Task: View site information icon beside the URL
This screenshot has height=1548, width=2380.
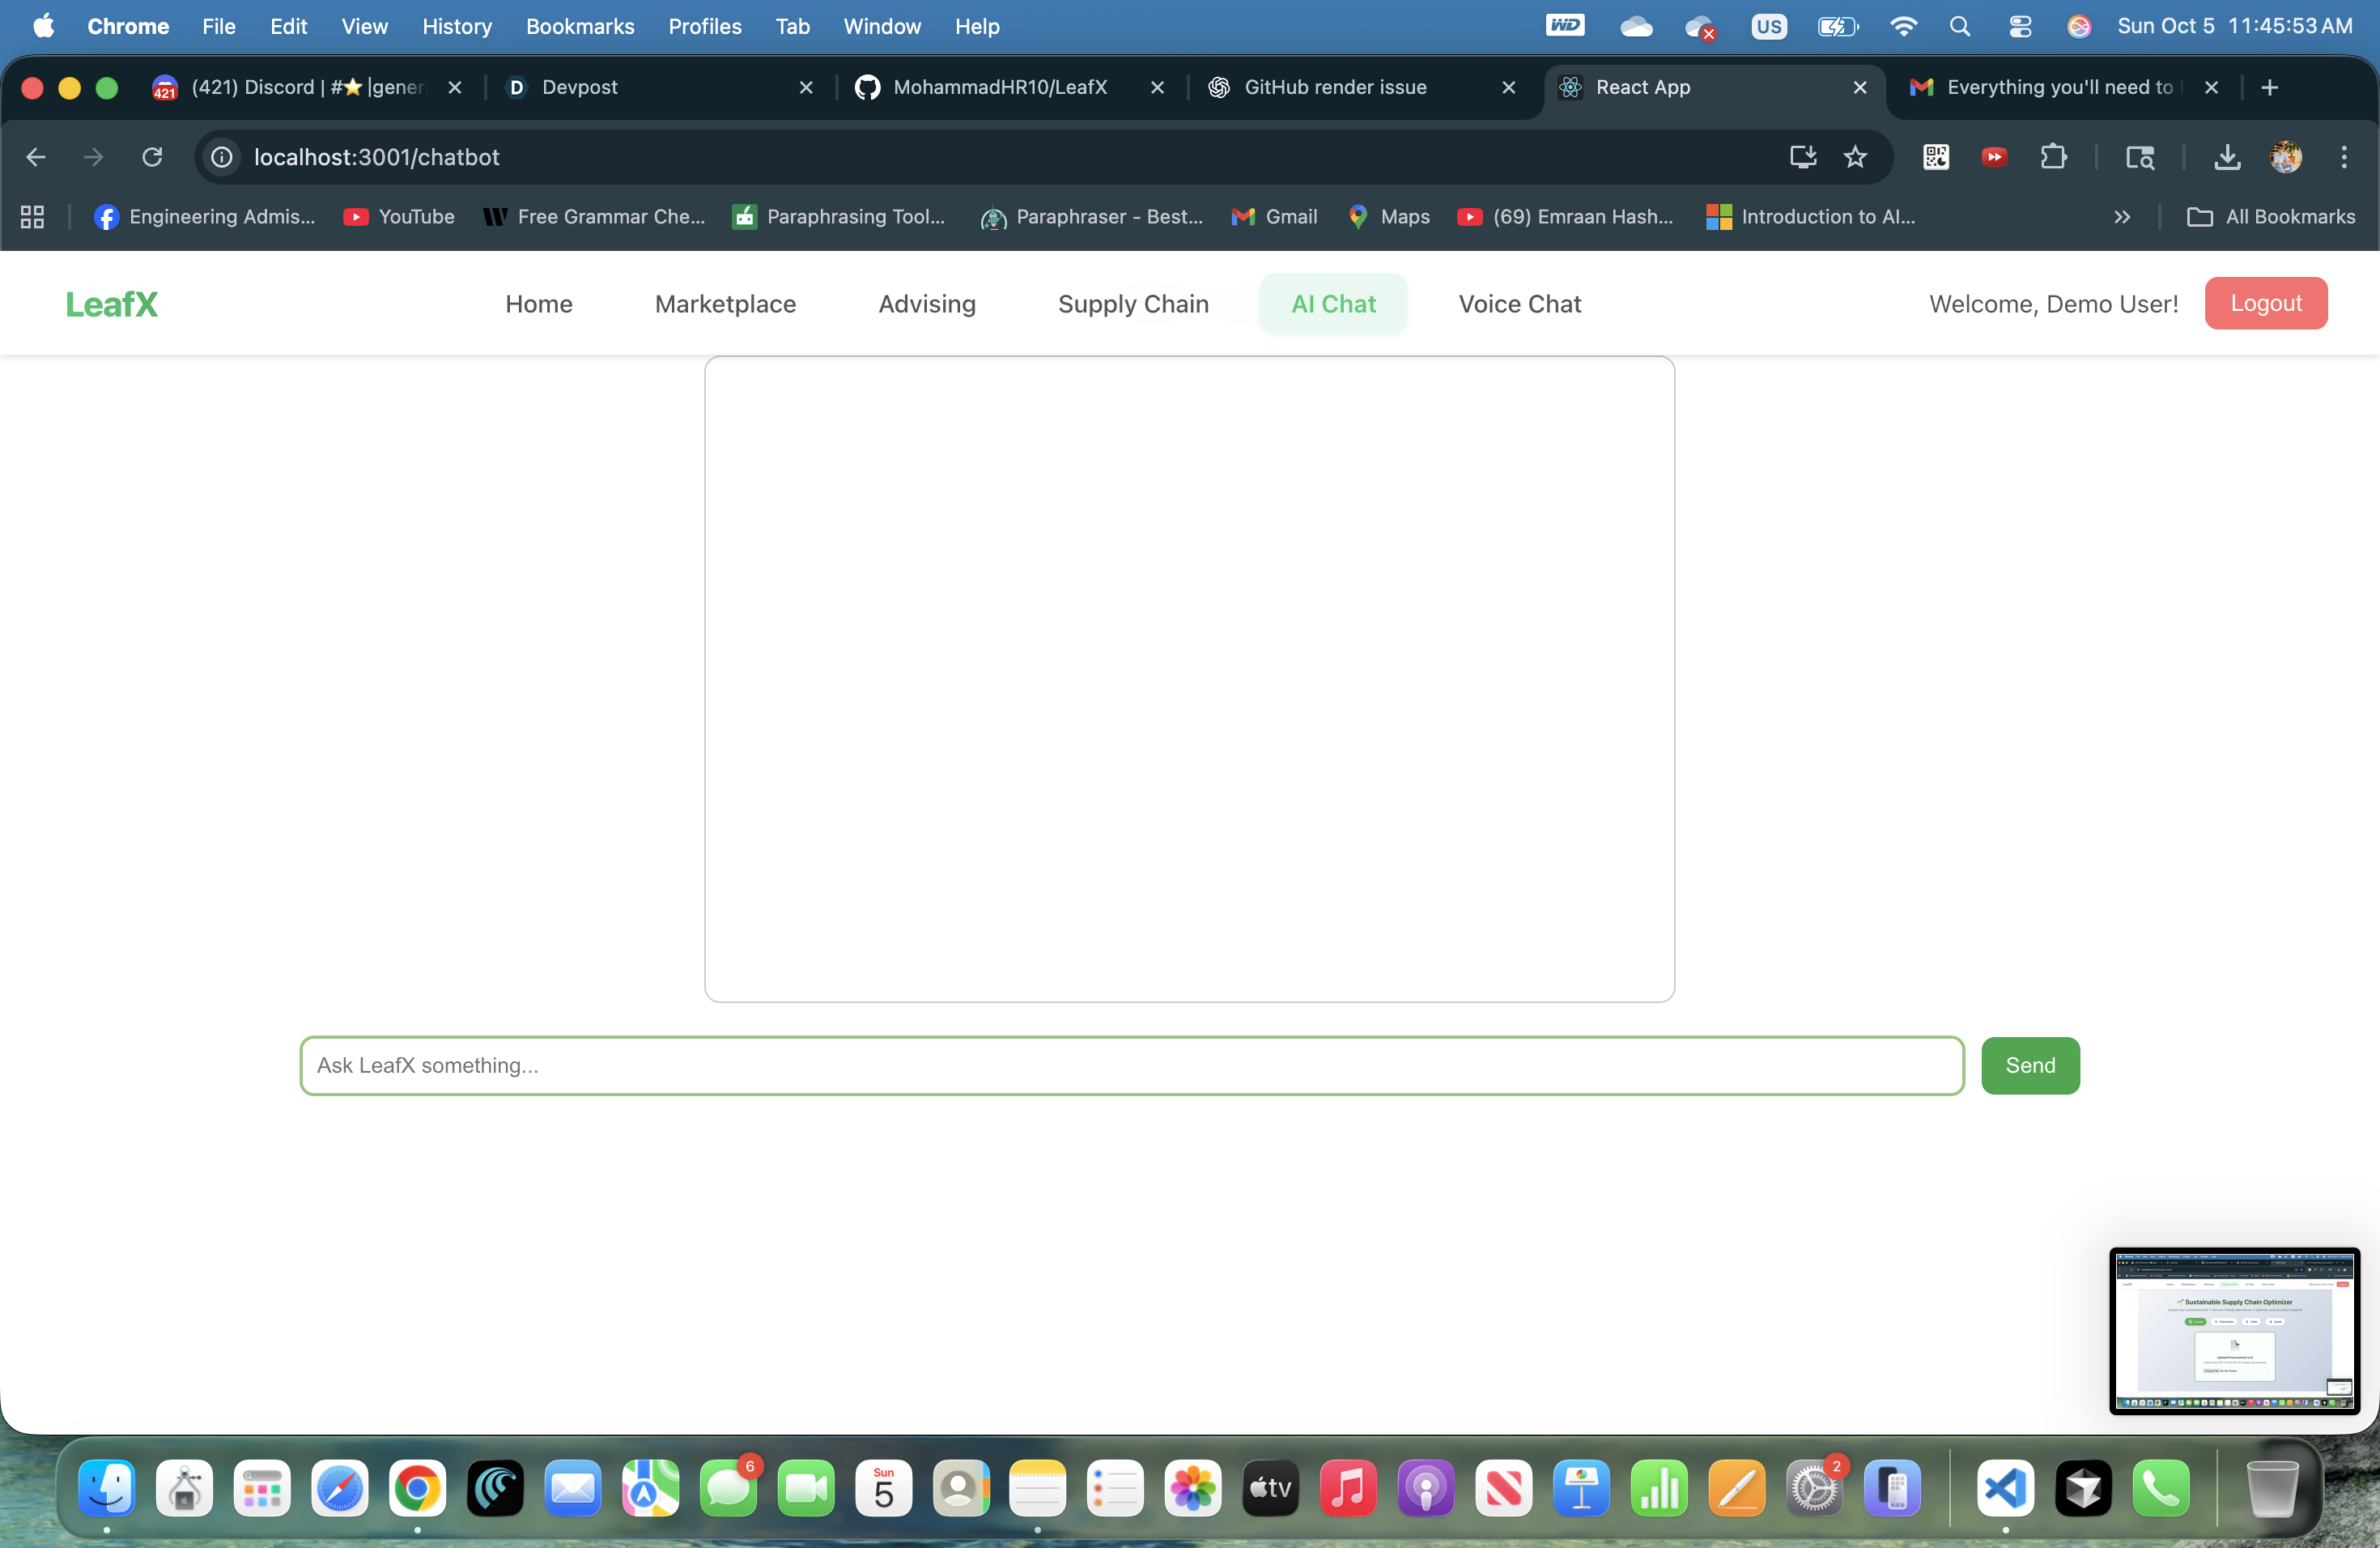Action: [222, 157]
